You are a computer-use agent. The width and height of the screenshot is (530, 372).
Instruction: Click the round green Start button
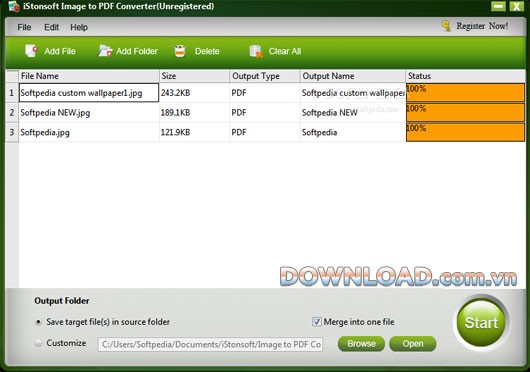(481, 323)
